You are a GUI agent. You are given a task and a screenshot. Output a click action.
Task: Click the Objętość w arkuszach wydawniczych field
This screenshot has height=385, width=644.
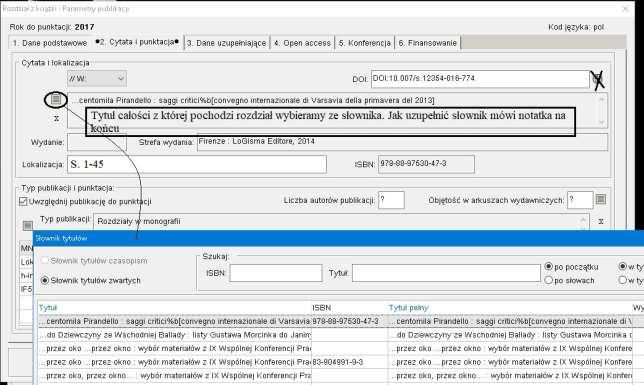tap(580, 200)
